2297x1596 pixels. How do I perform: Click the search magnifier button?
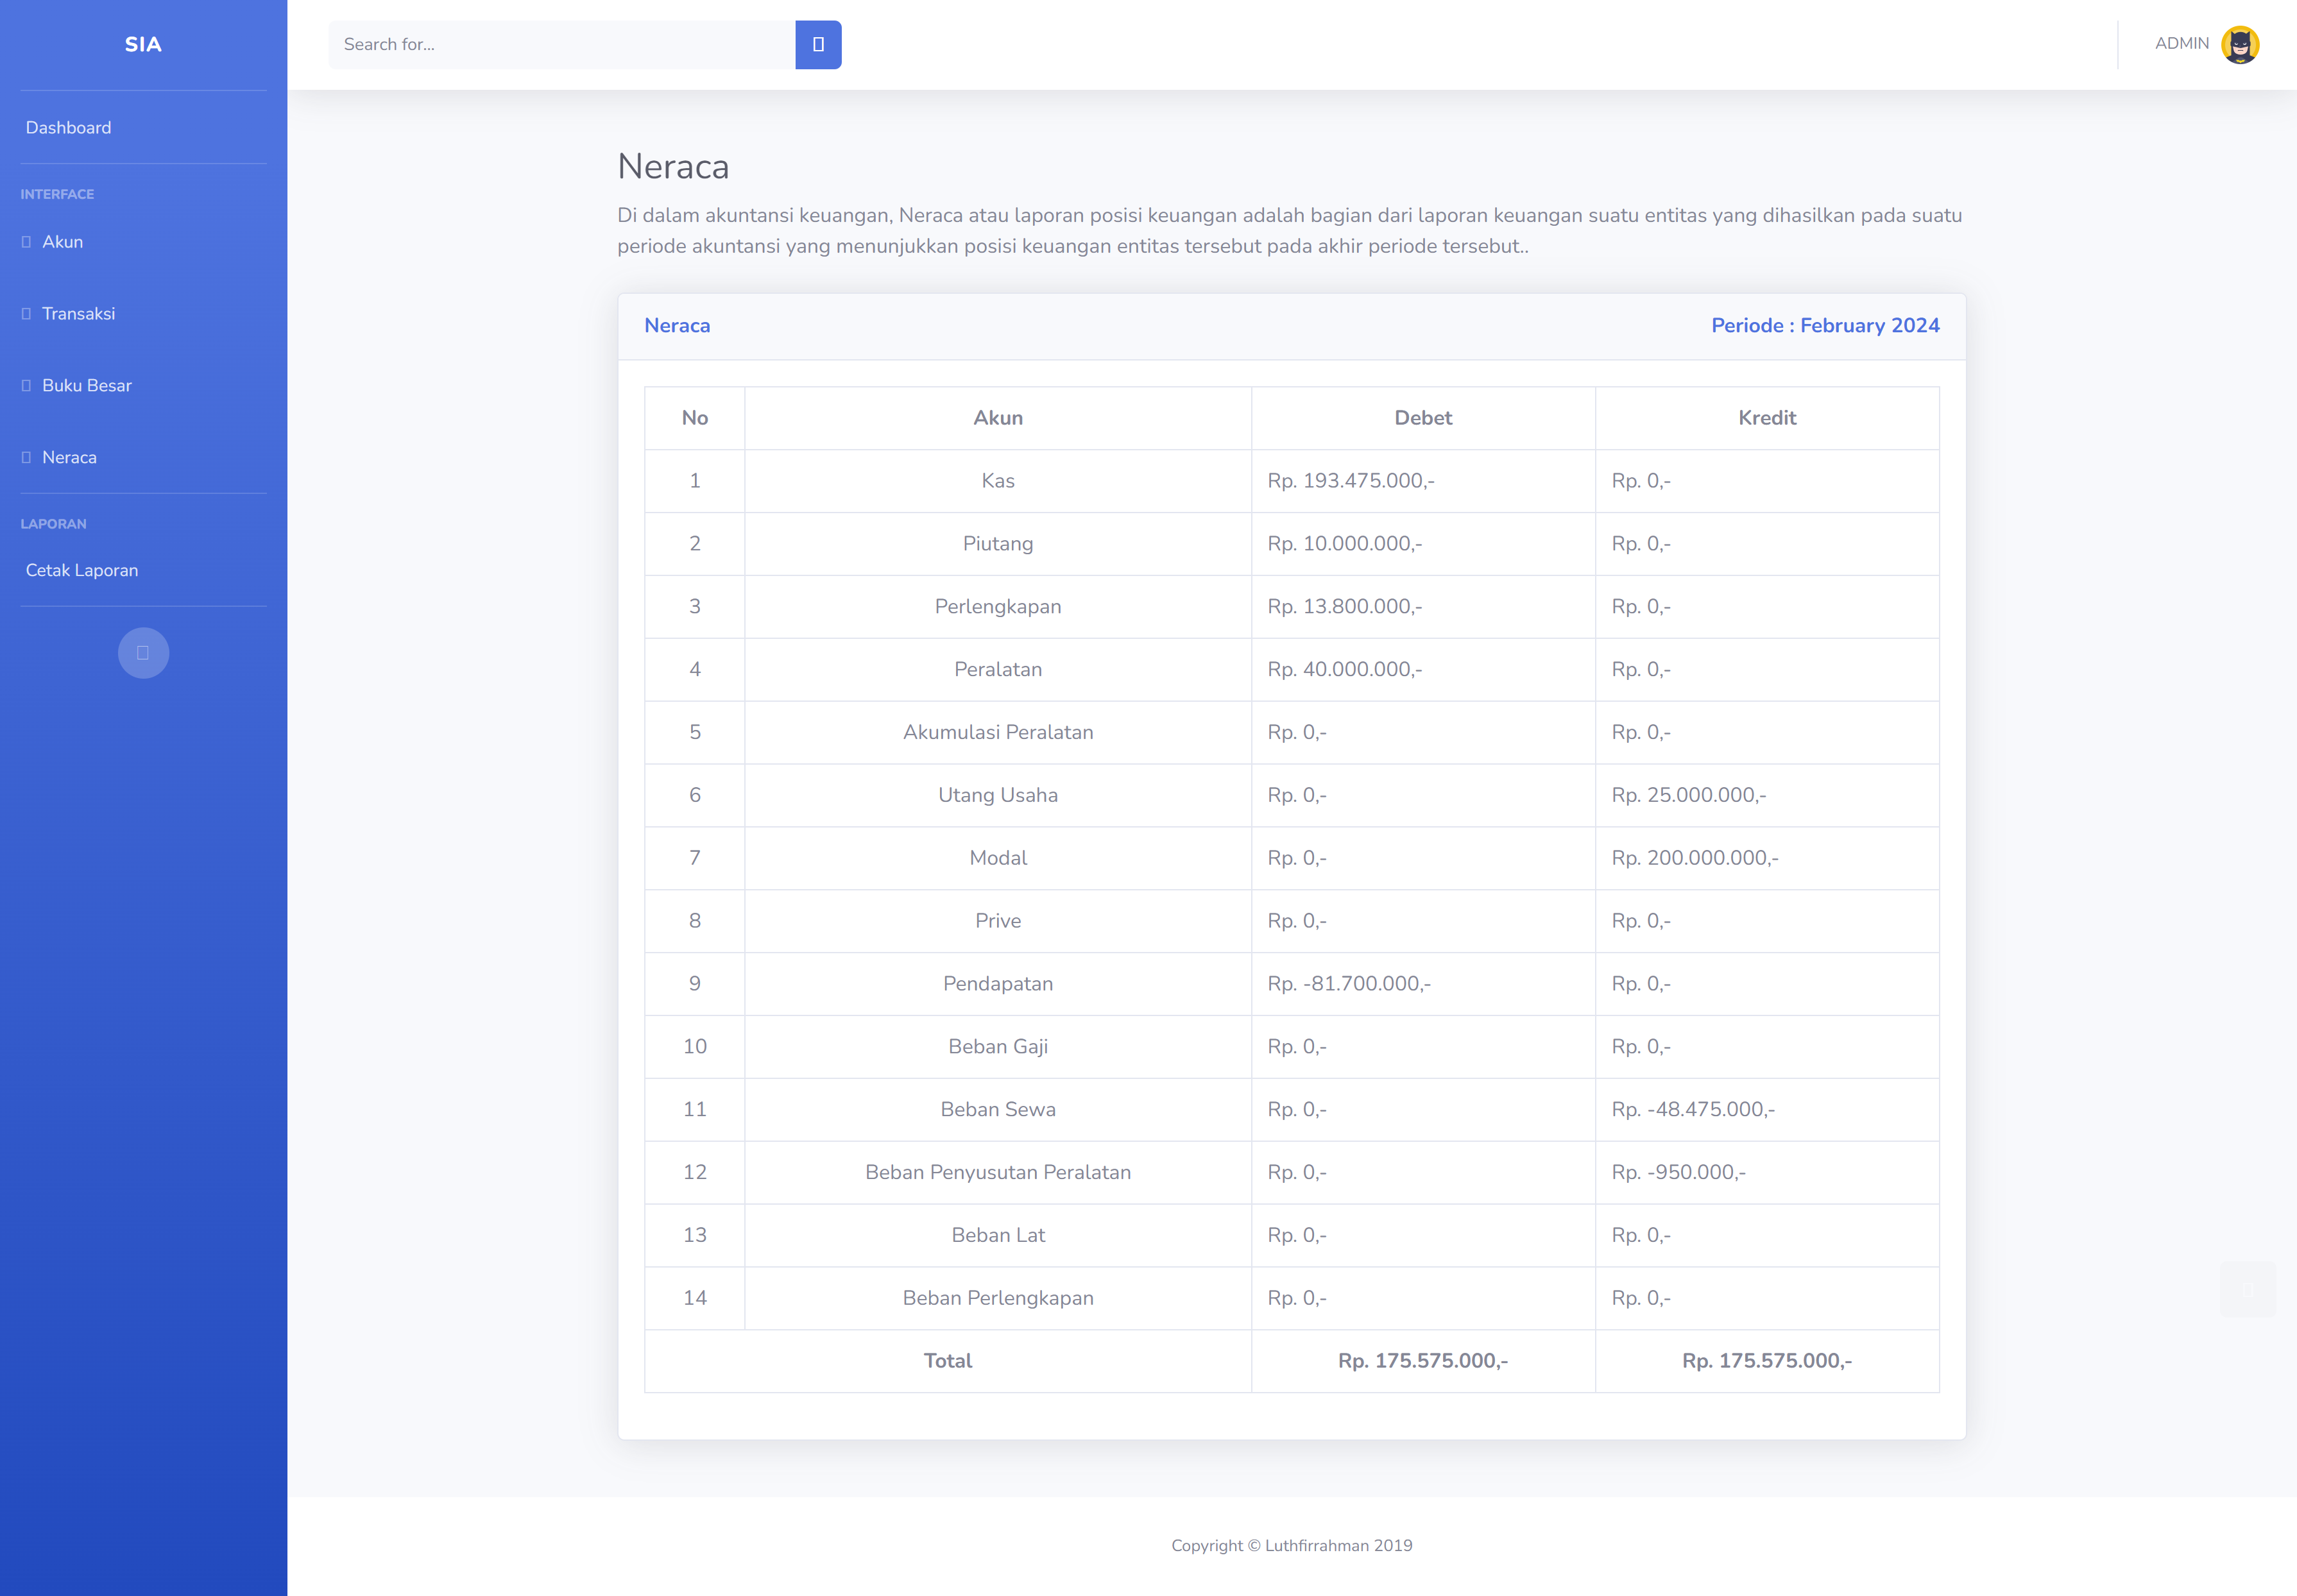[x=817, y=44]
